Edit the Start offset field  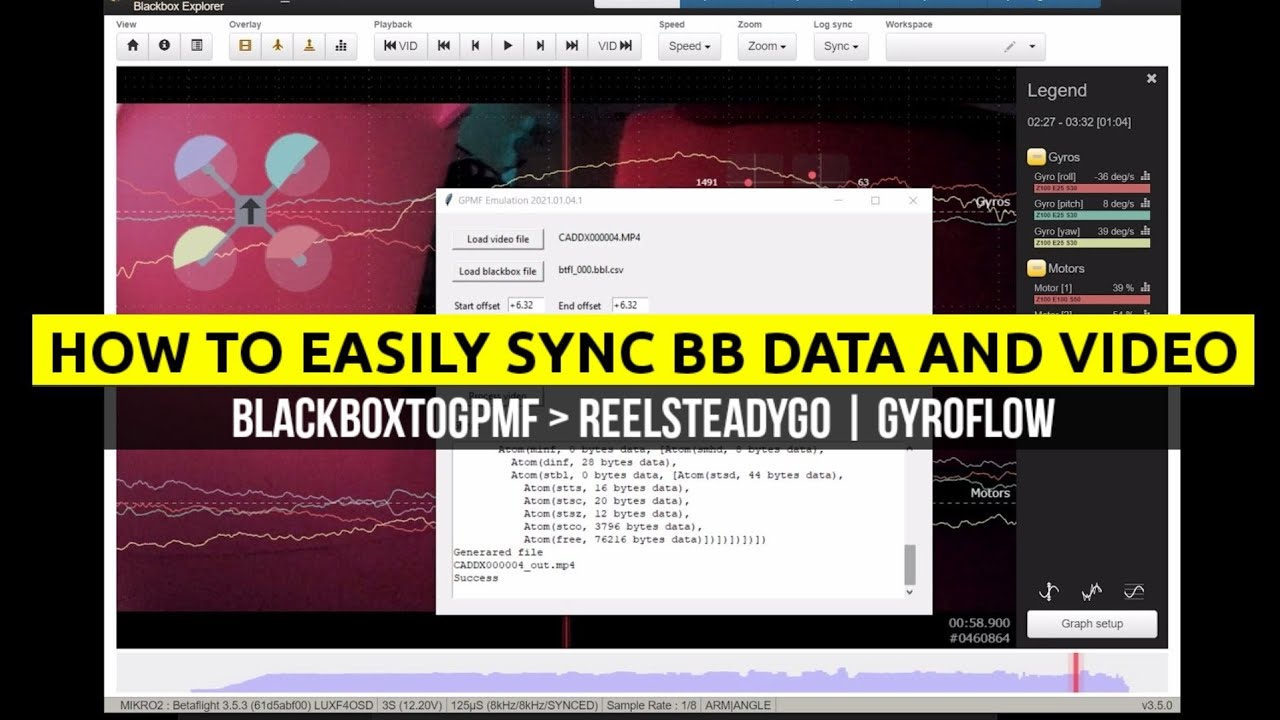point(527,305)
